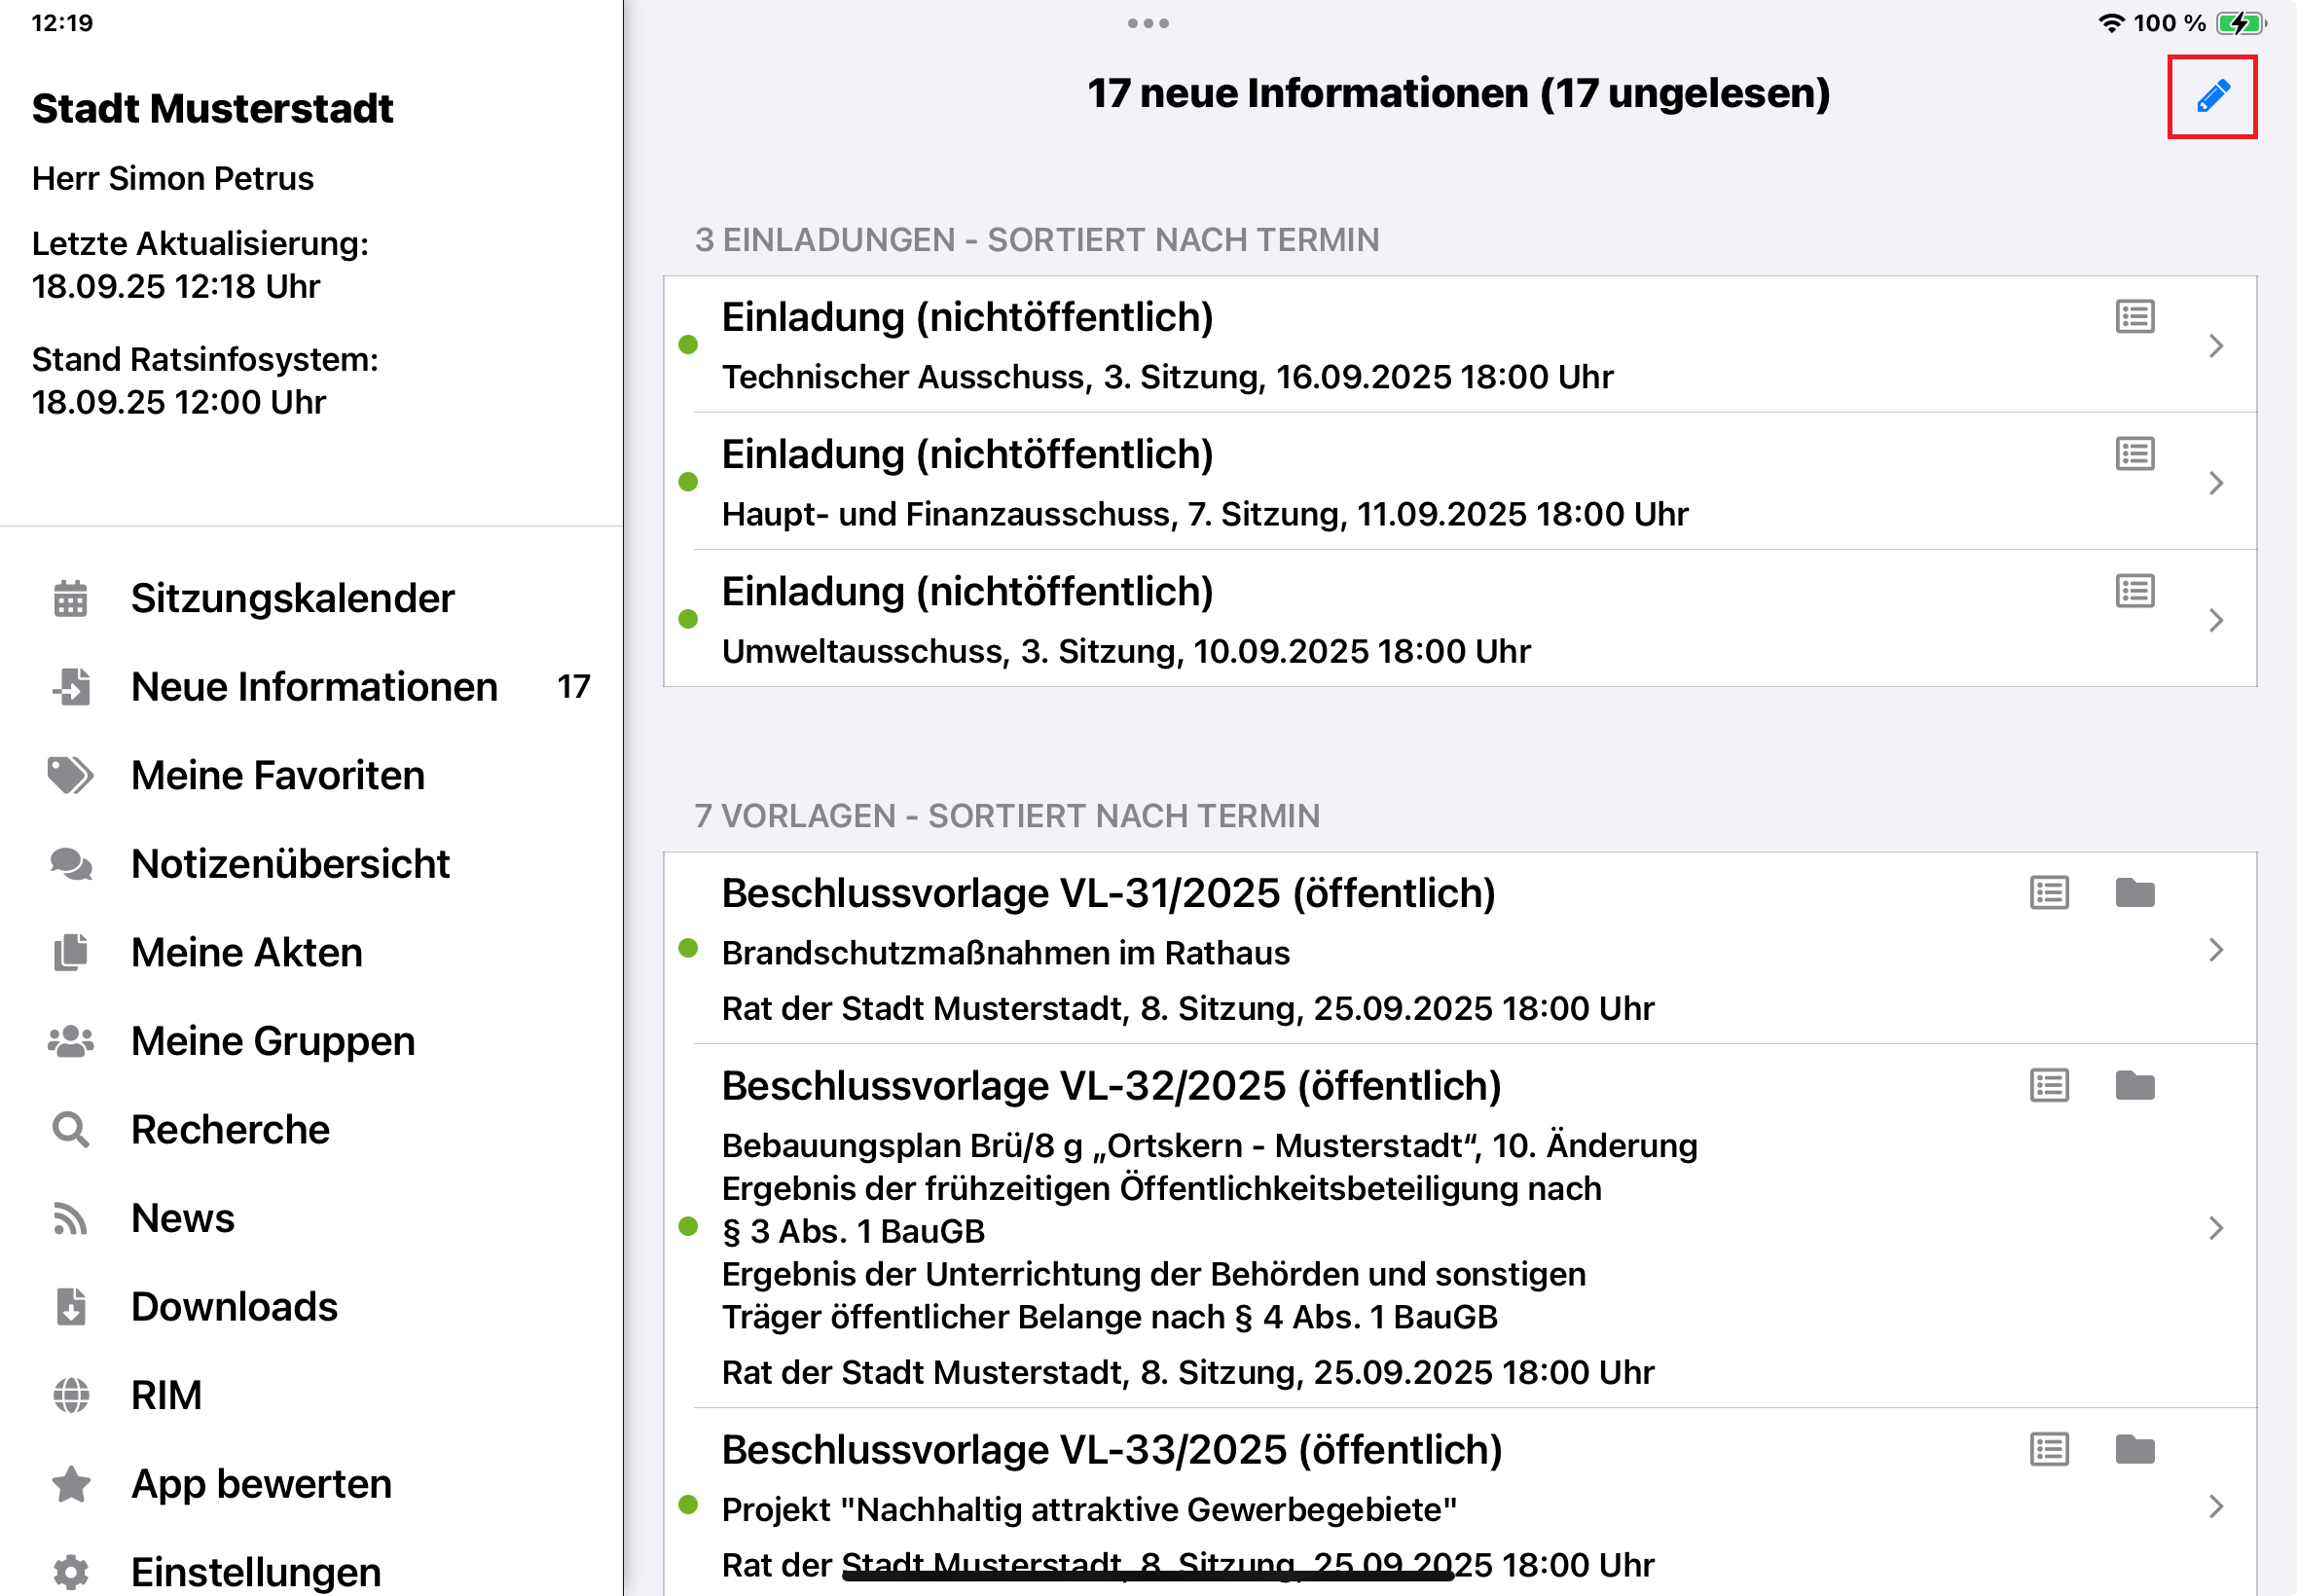The width and height of the screenshot is (2297, 1596).
Task: Open Neue Informationen in the sidebar
Action: (313, 687)
